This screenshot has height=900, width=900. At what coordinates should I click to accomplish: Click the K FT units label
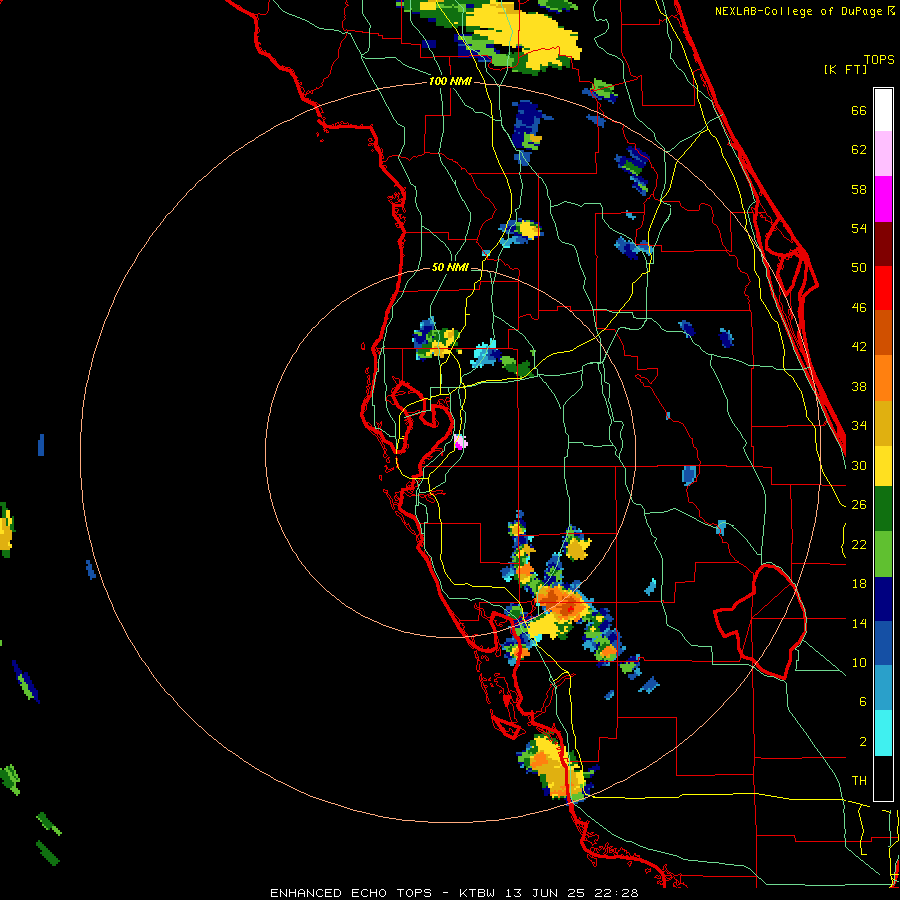point(845,70)
